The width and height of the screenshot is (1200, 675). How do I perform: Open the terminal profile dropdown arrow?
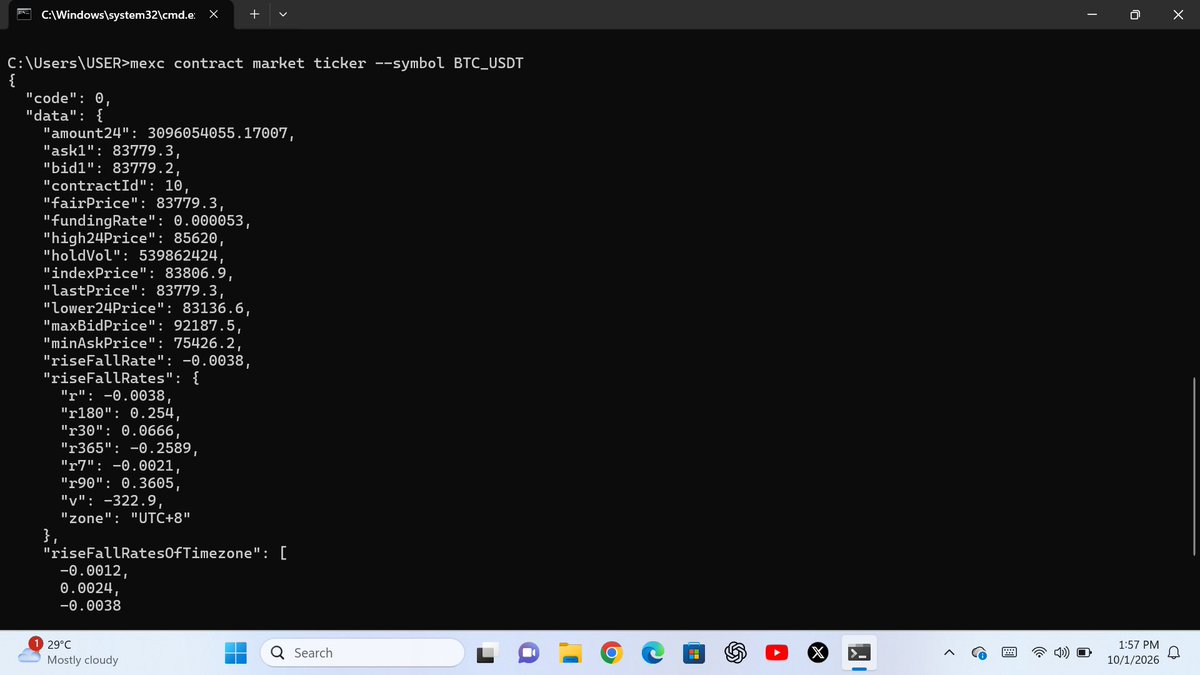[283, 15]
